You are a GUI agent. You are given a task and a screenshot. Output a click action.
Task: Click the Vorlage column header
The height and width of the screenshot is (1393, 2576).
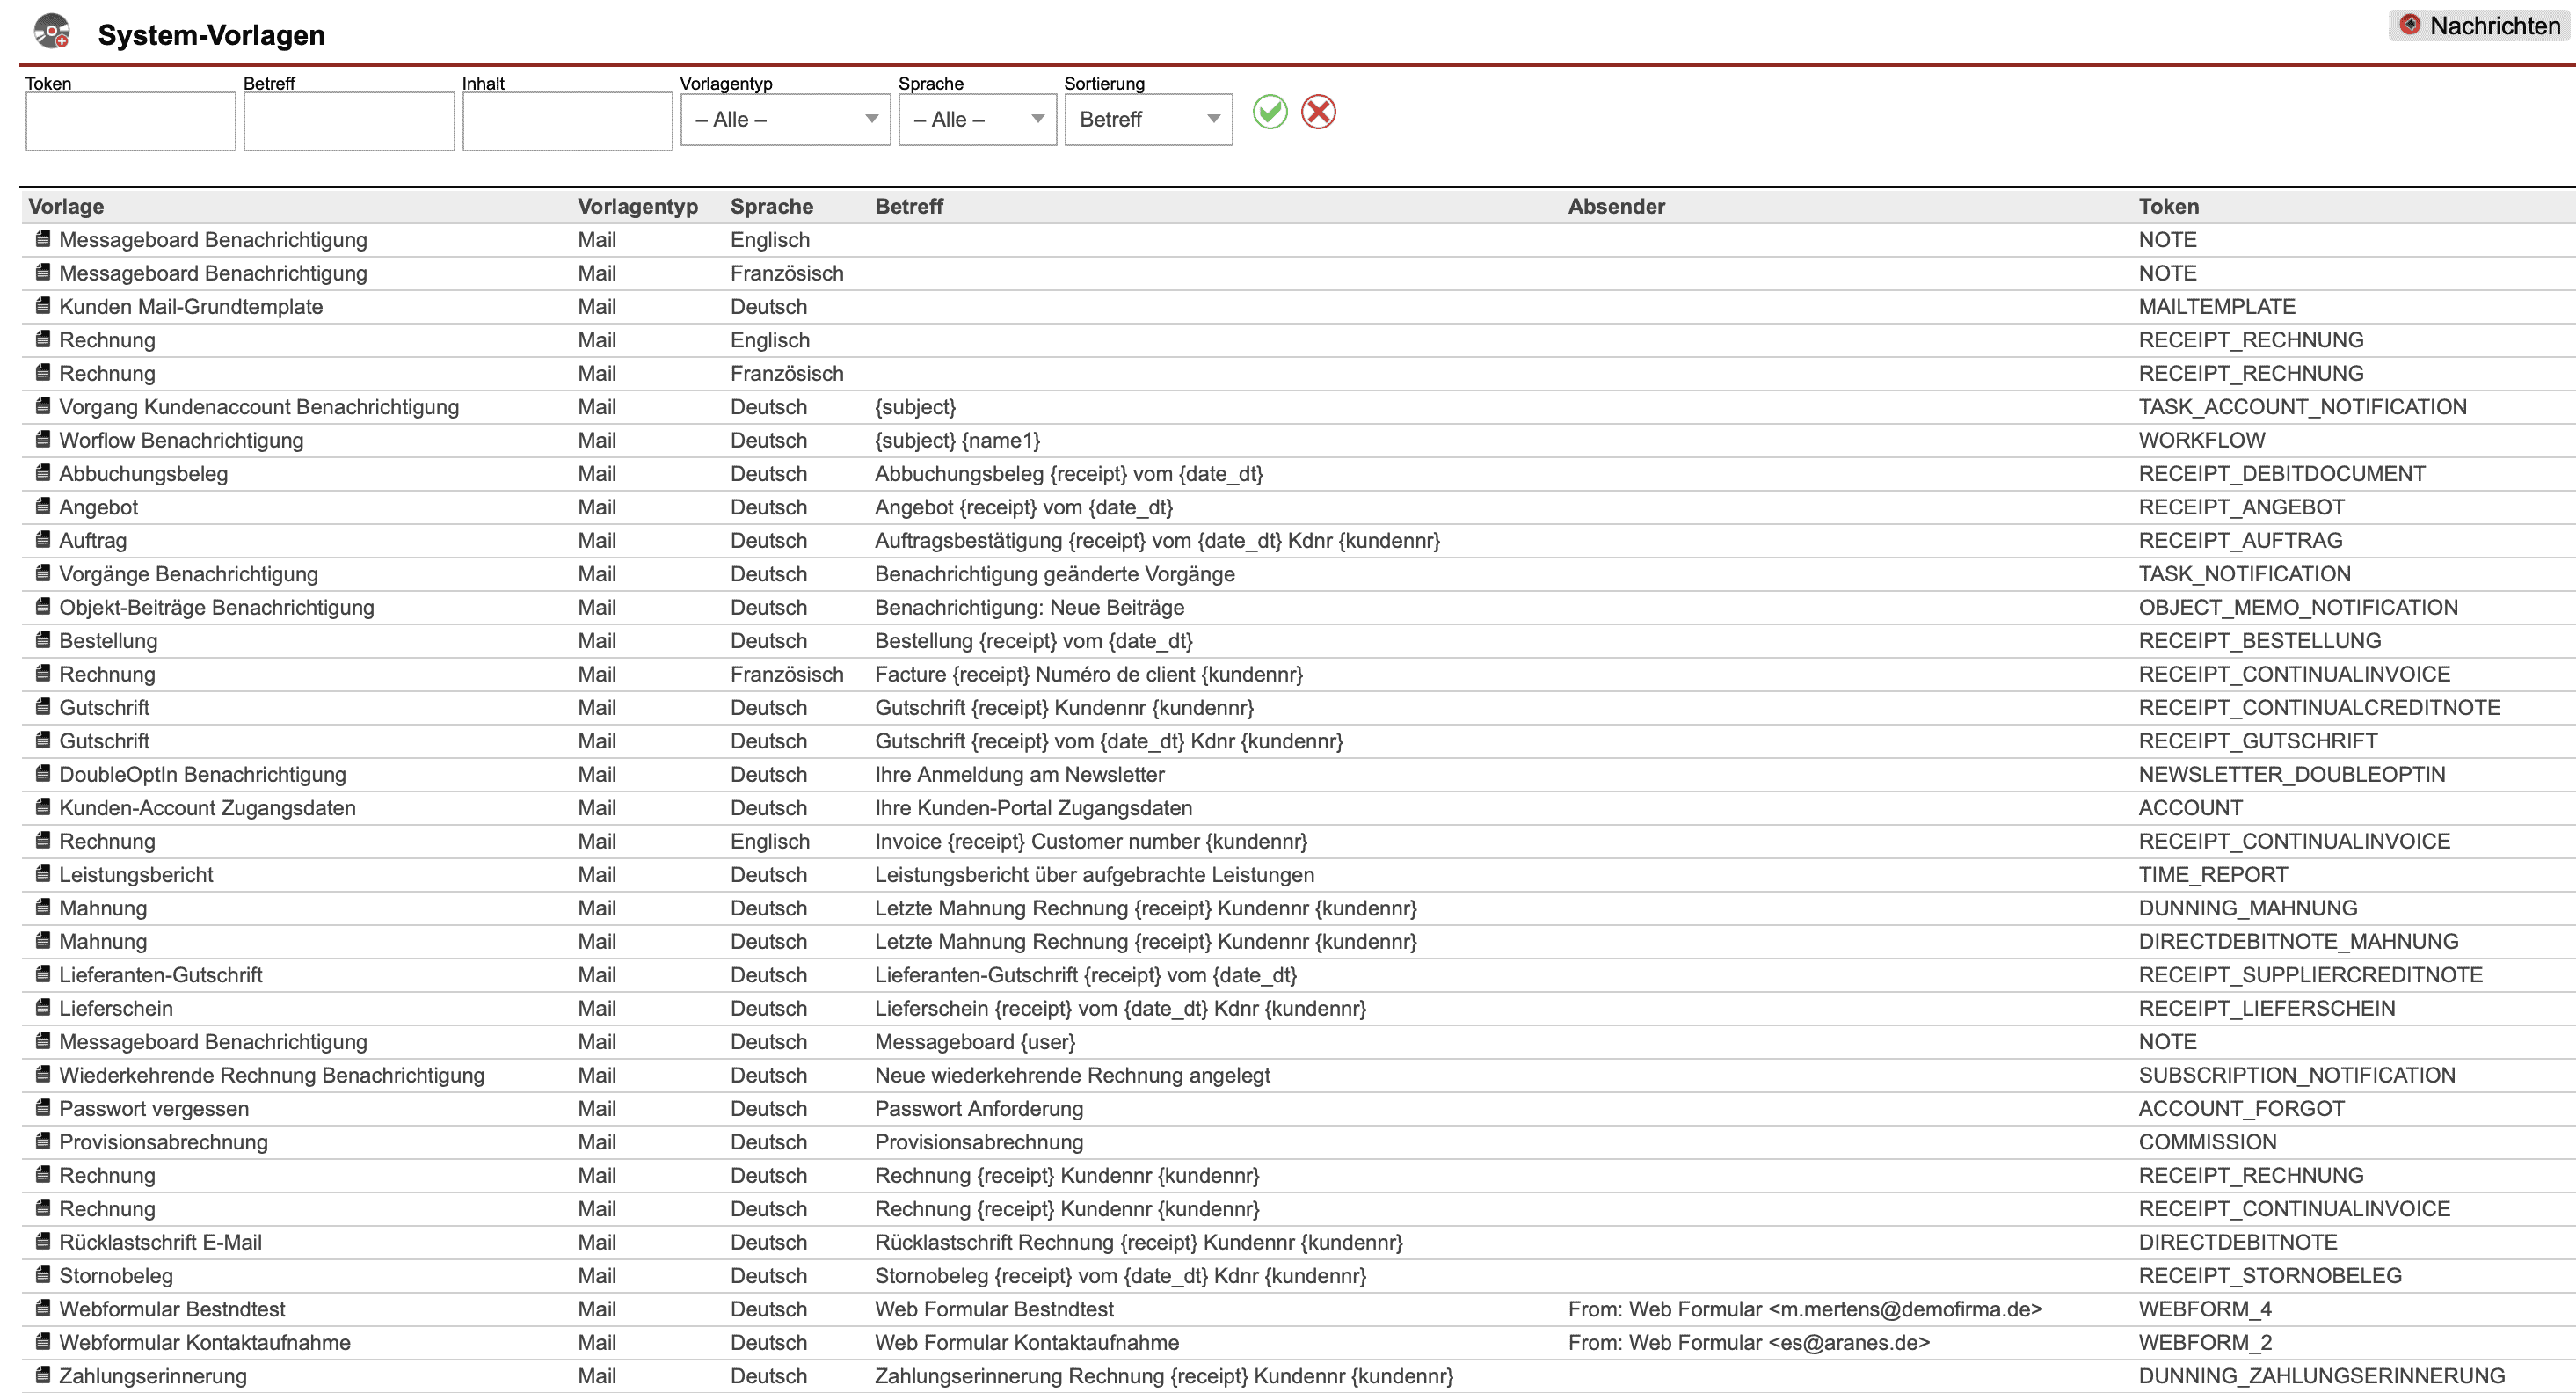point(66,206)
